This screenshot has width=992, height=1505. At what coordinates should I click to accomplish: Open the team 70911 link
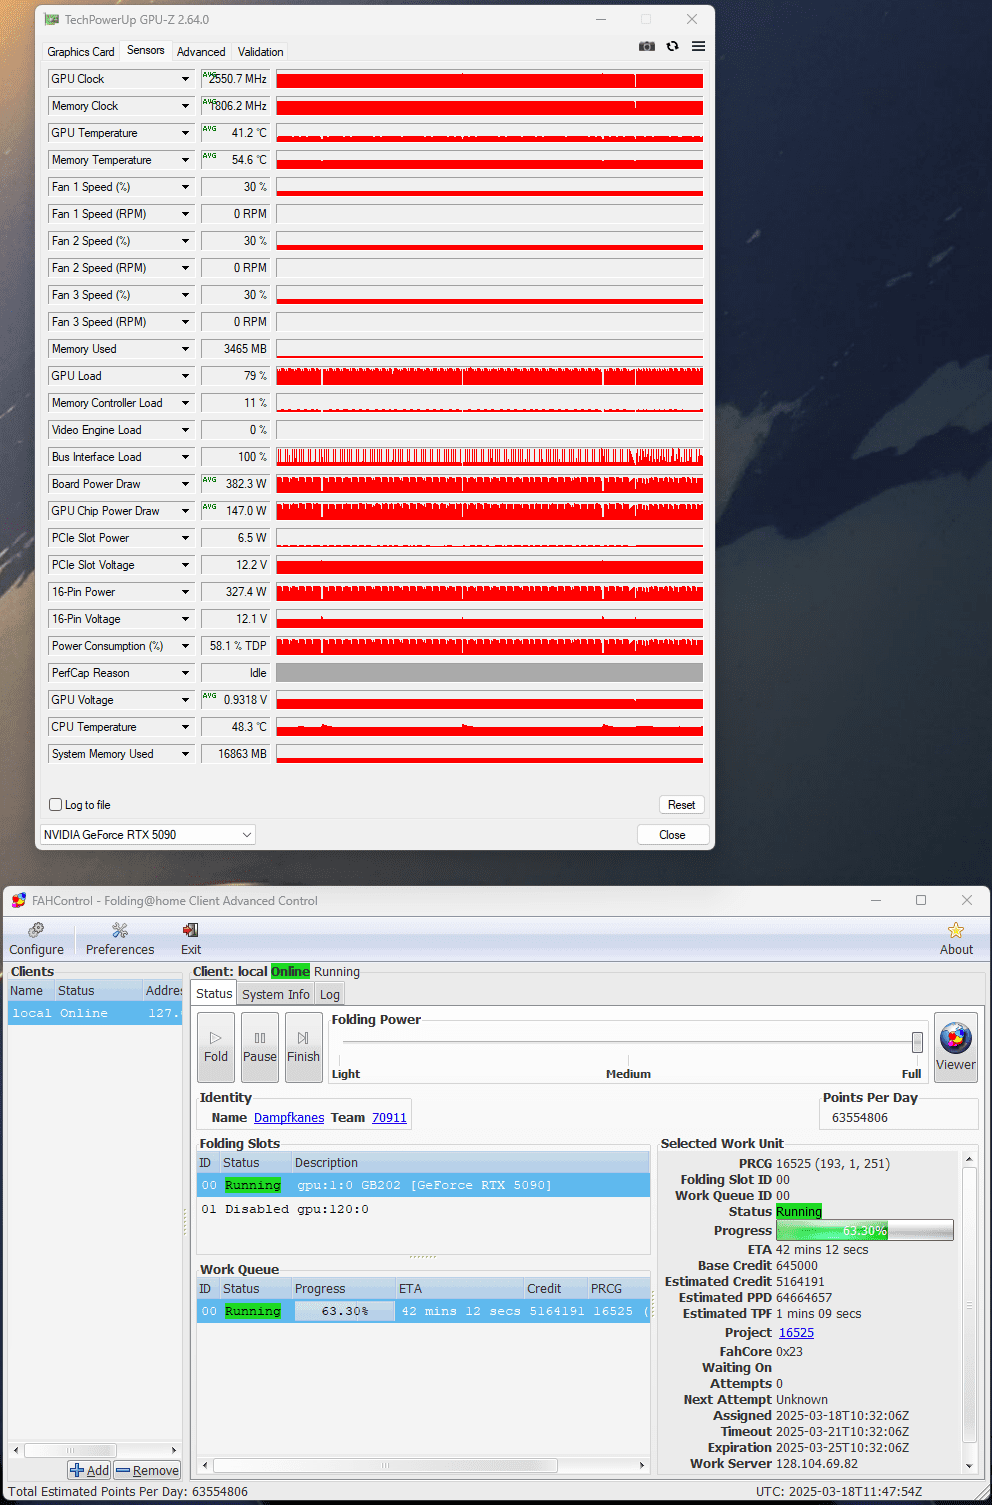pyautogui.click(x=389, y=1118)
